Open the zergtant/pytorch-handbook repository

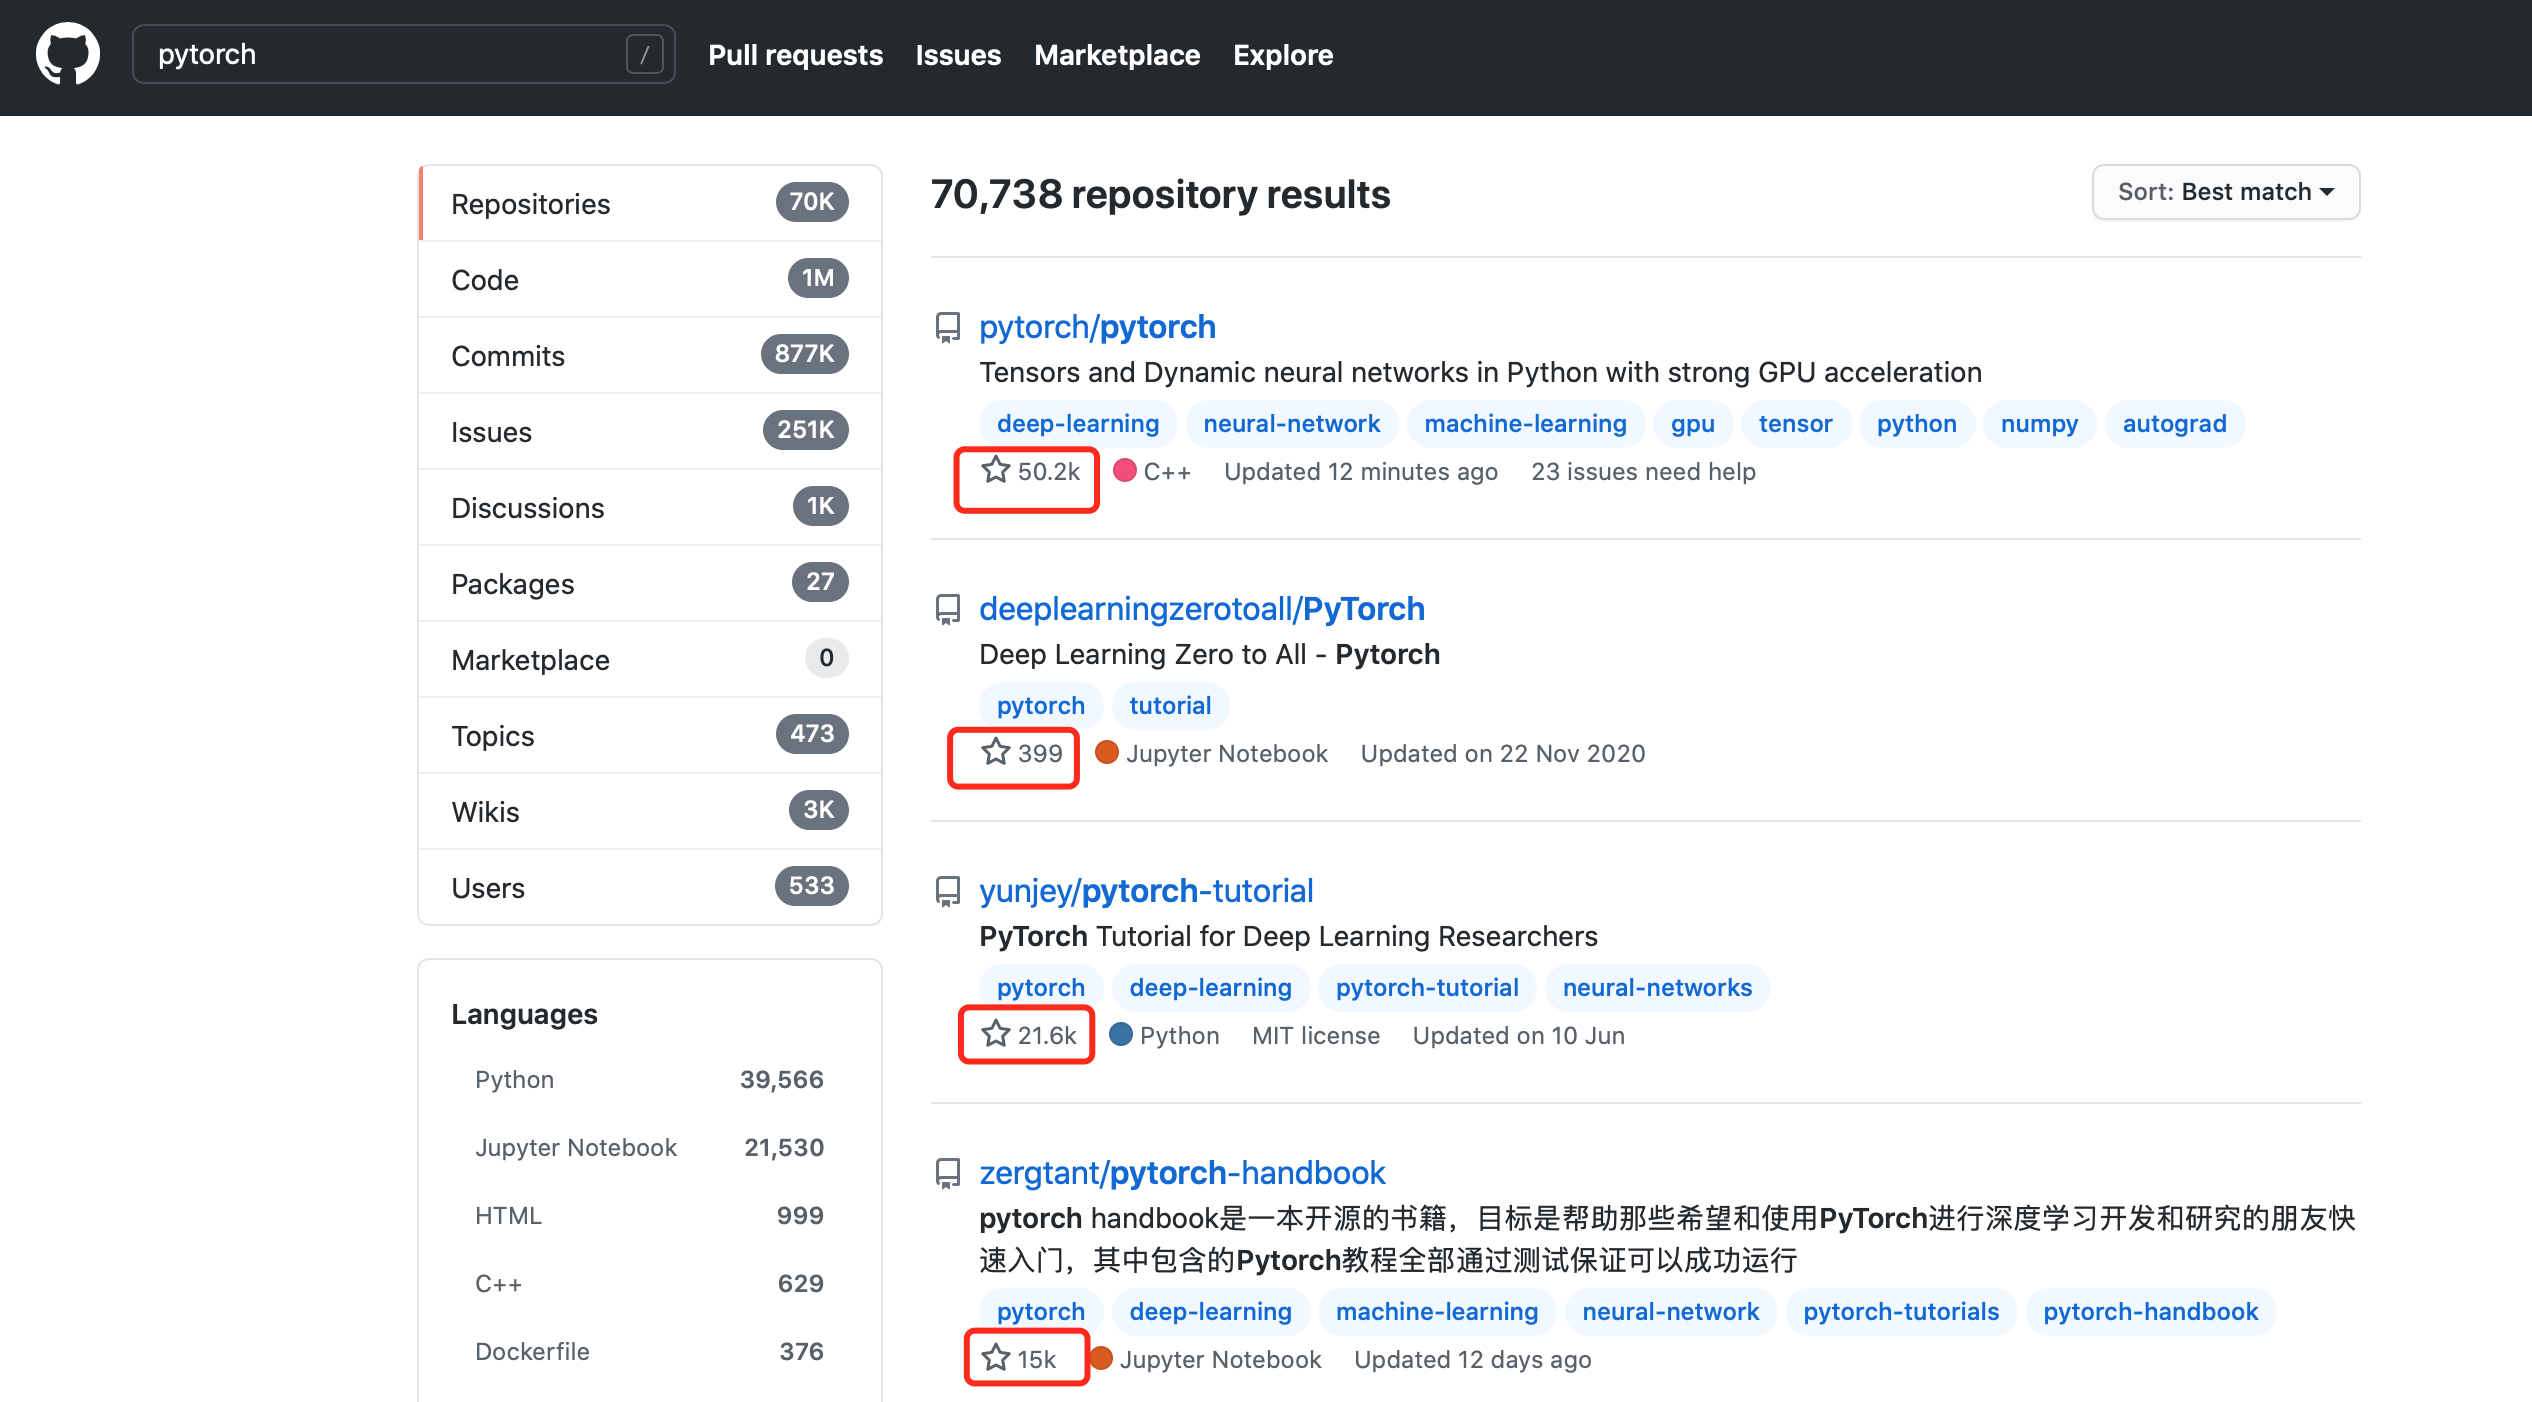point(1182,1173)
